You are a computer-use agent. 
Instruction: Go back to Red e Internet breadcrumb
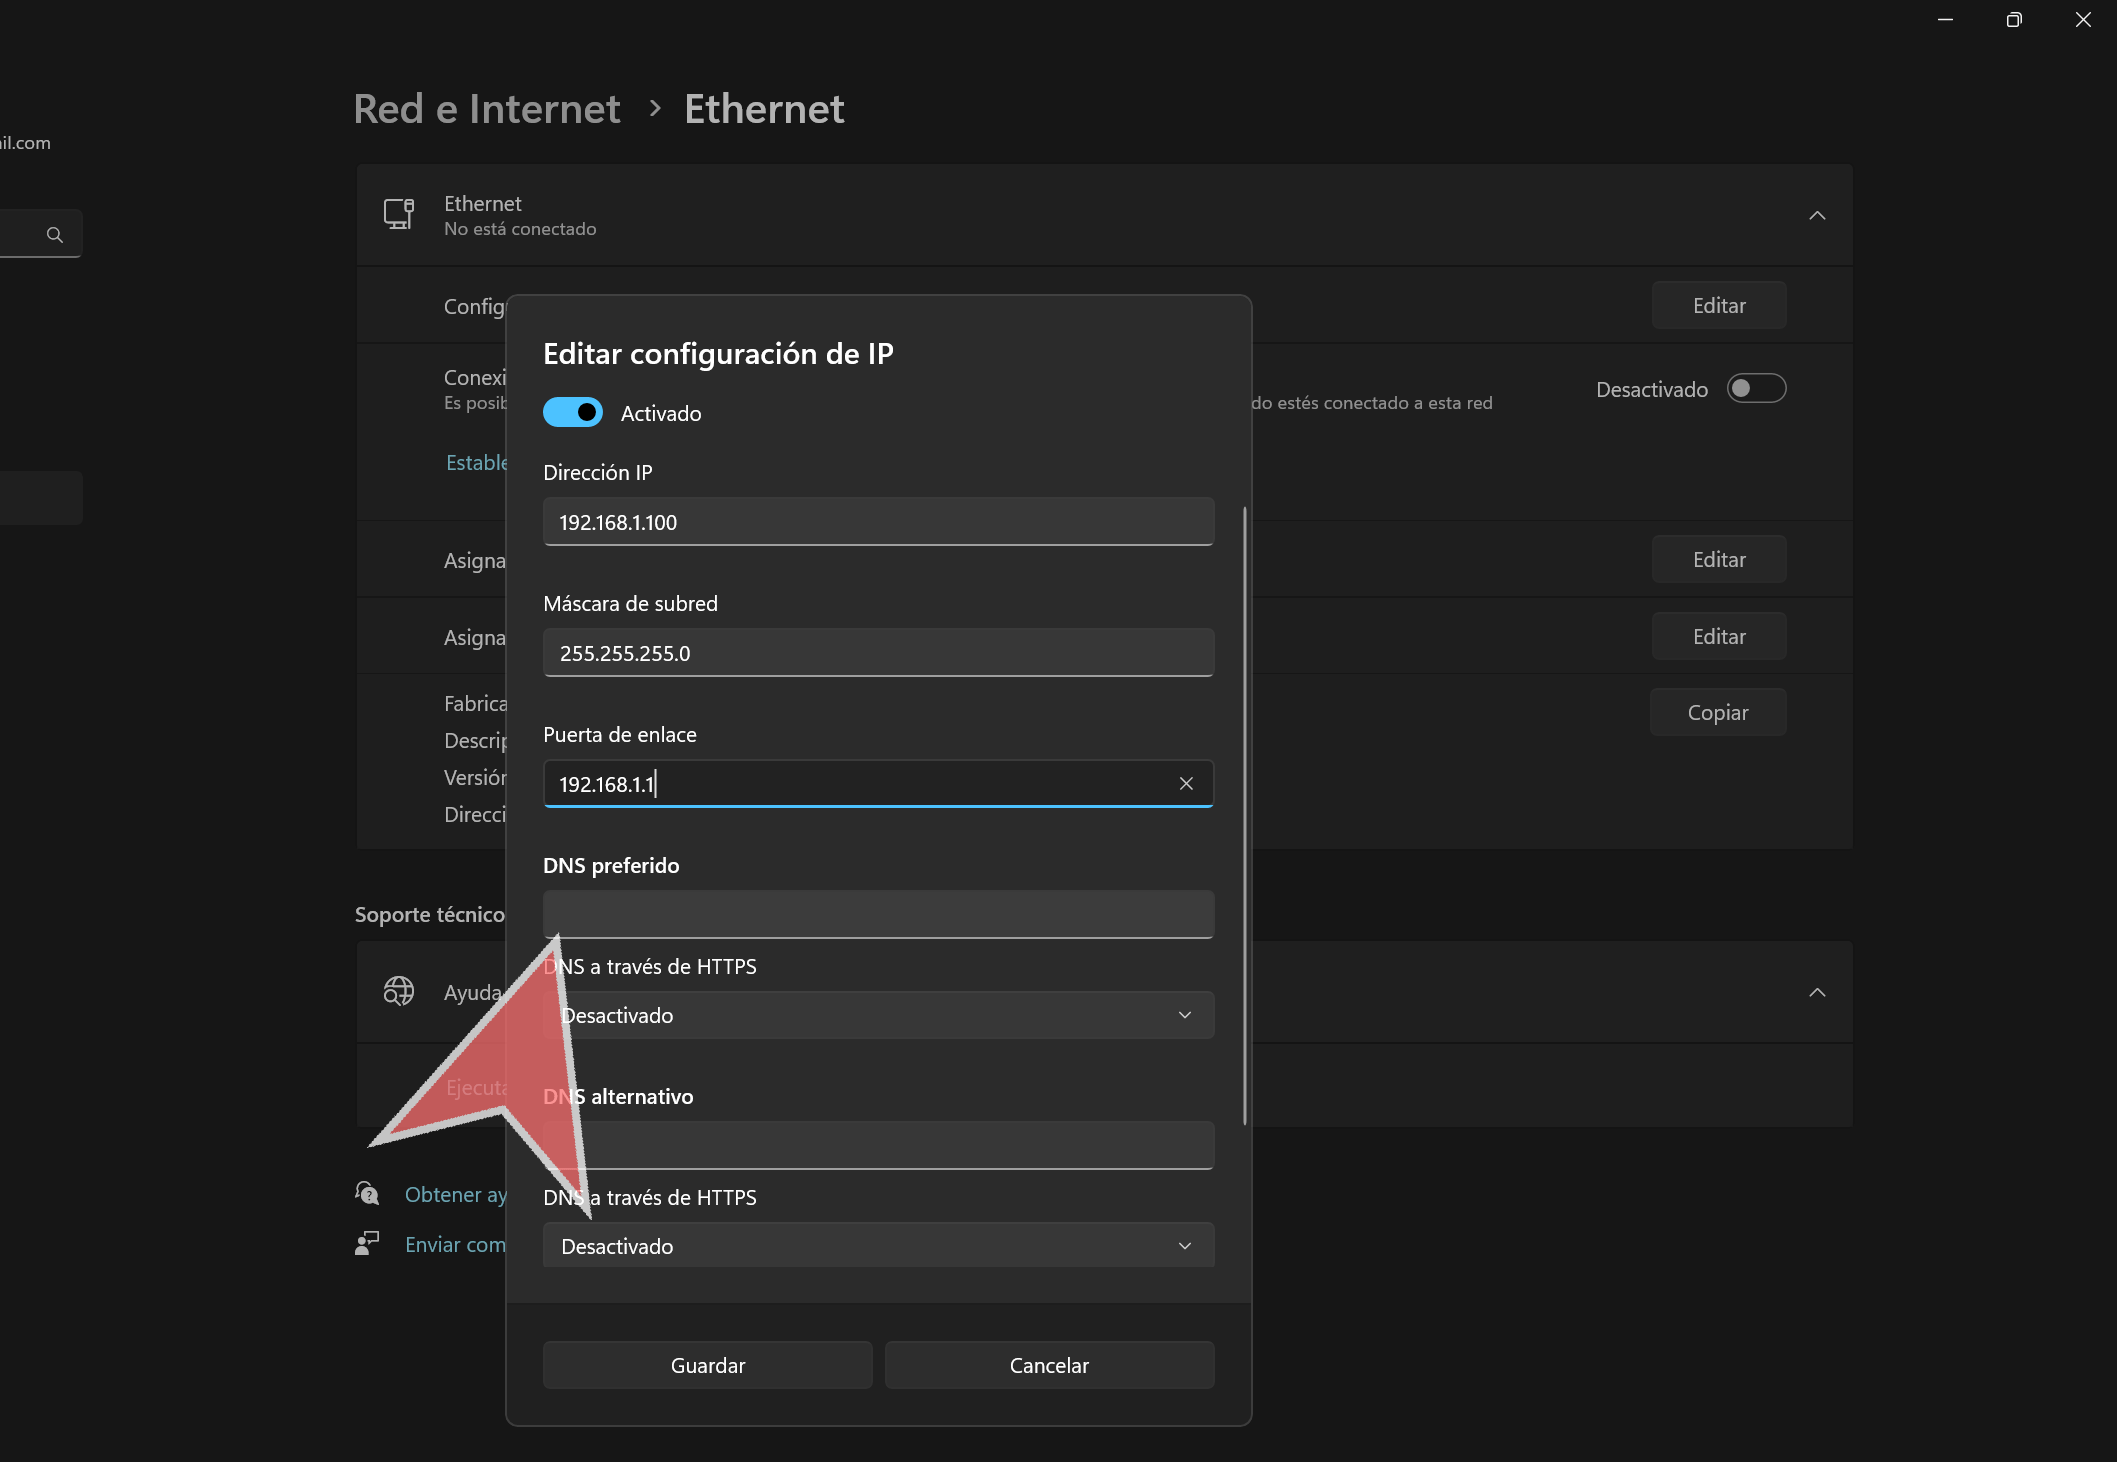click(487, 108)
